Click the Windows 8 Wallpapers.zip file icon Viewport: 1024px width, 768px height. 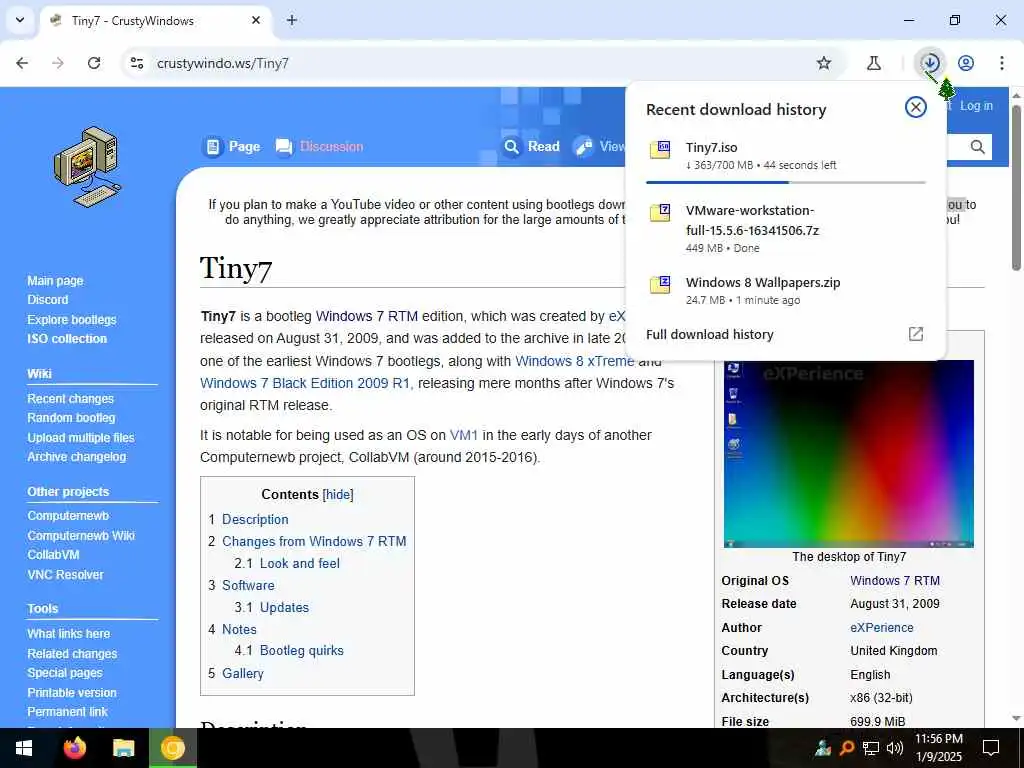point(660,285)
